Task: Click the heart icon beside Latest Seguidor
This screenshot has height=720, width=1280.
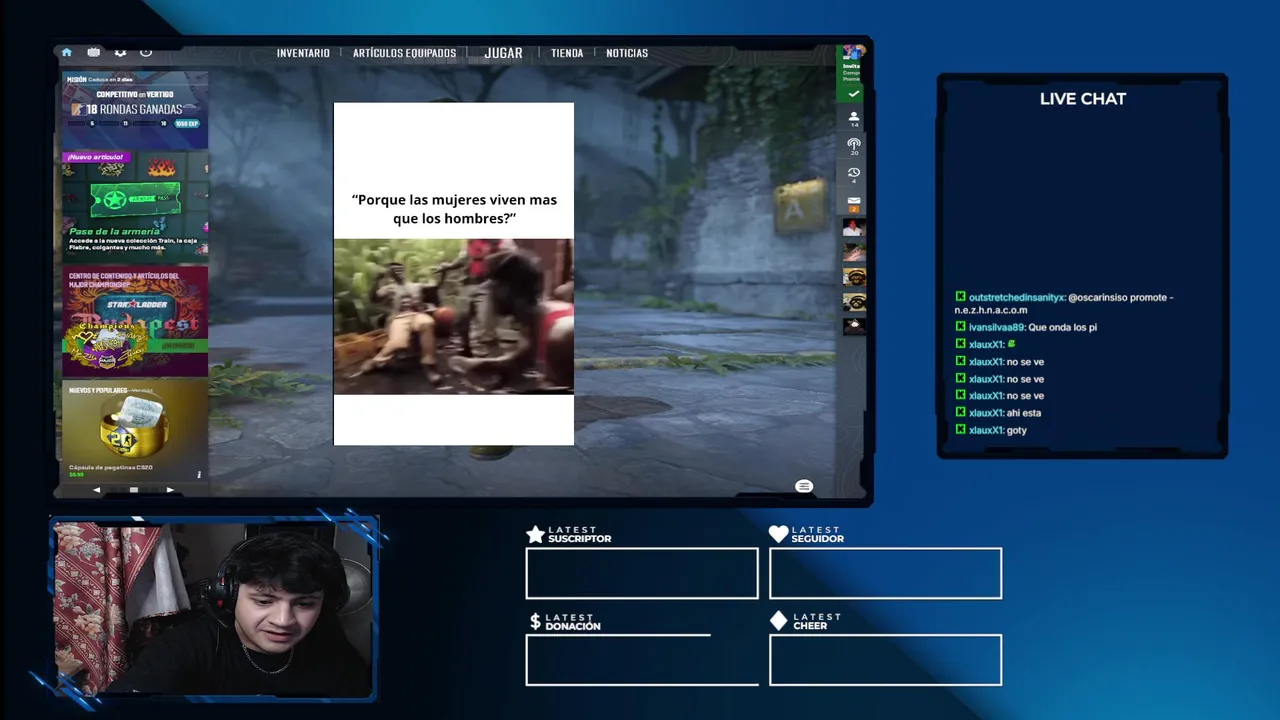Action: (x=778, y=535)
